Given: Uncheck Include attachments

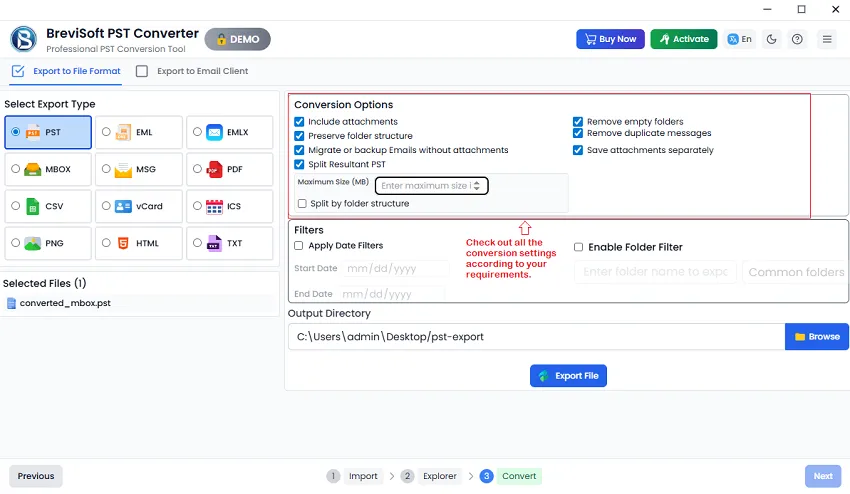Looking at the screenshot, I should [x=299, y=121].
